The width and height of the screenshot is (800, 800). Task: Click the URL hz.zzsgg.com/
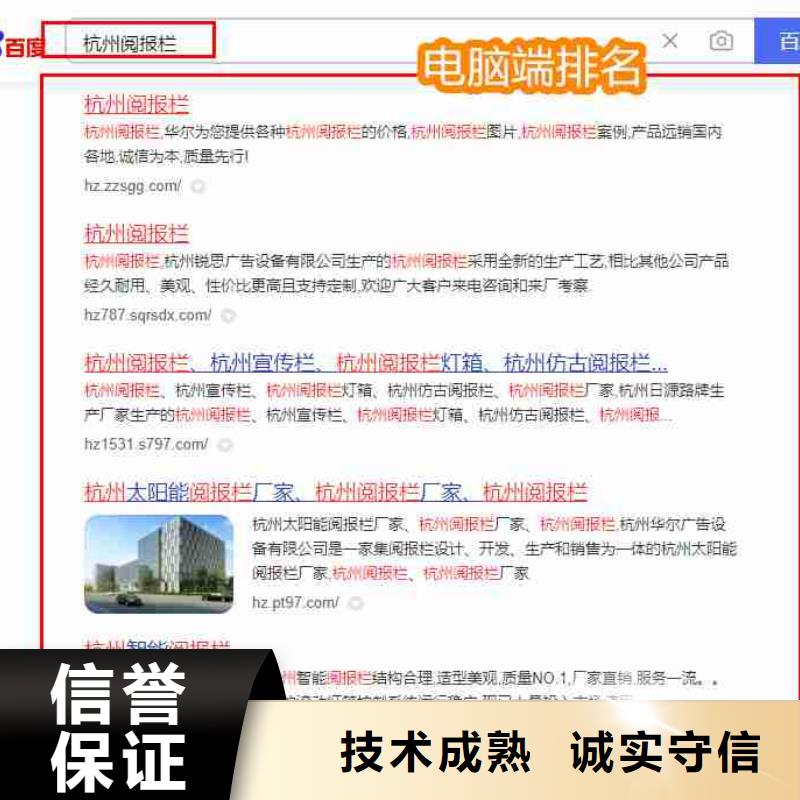pos(132,186)
